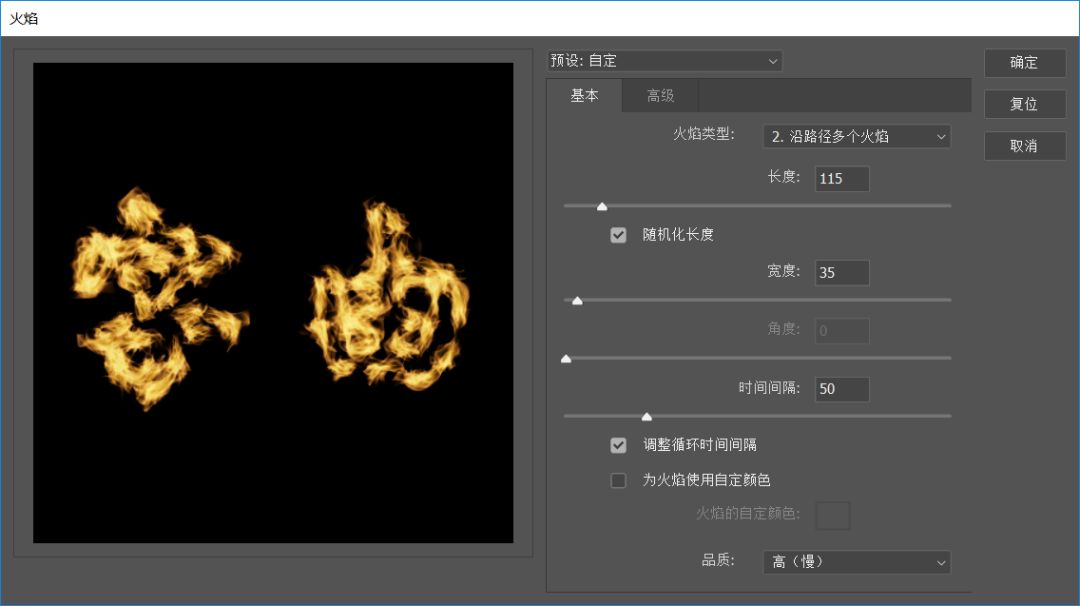This screenshot has width=1080, height=606.
Task: Click the 宽度 value input field
Action: [841, 273]
